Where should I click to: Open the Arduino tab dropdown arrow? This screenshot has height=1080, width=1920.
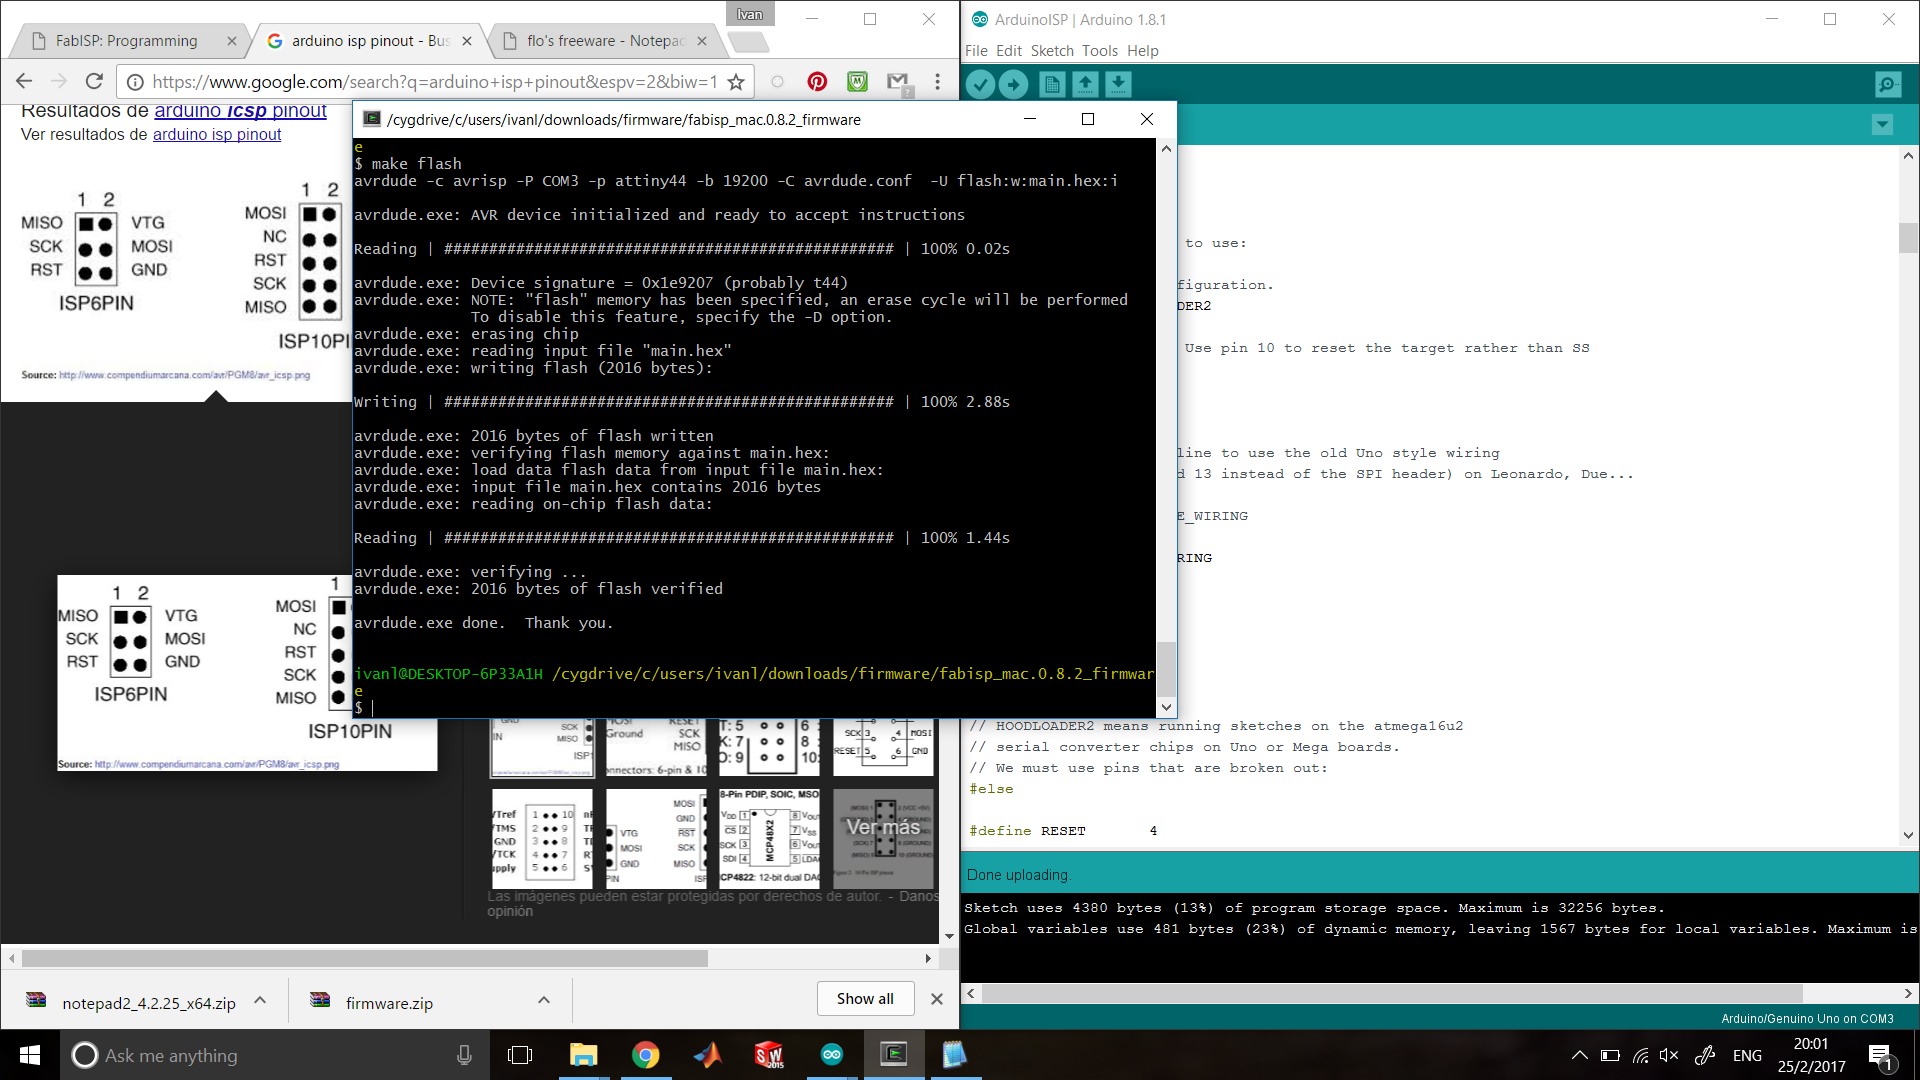[x=1882, y=125]
